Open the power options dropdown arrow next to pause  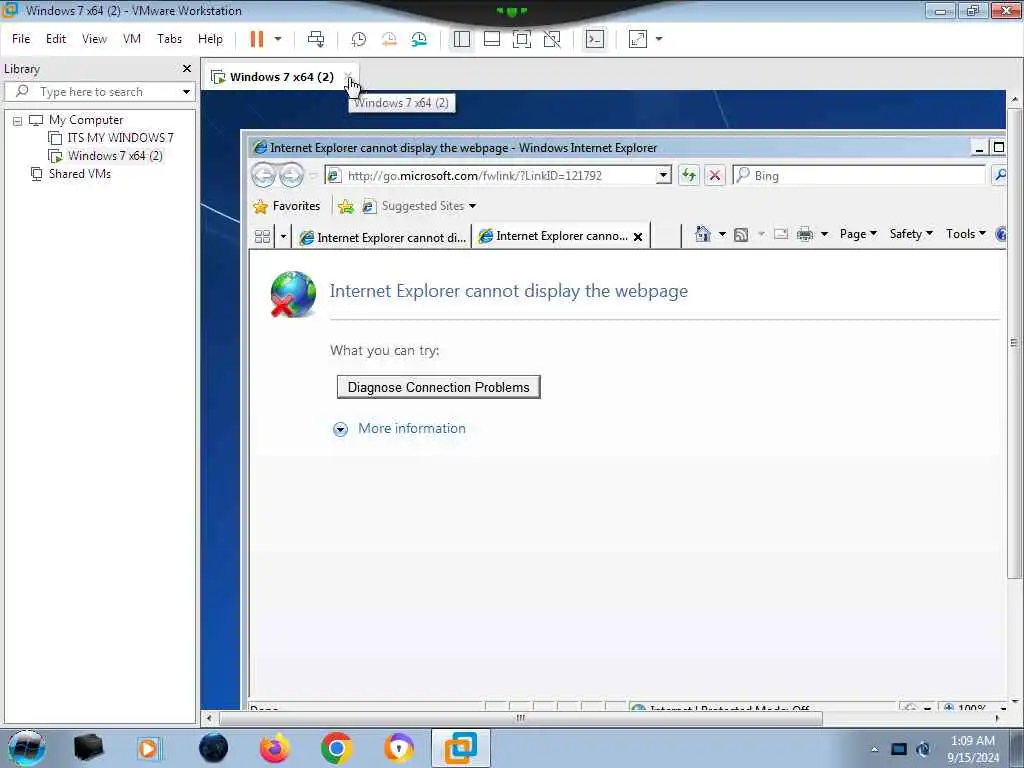pyautogui.click(x=278, y=39)
